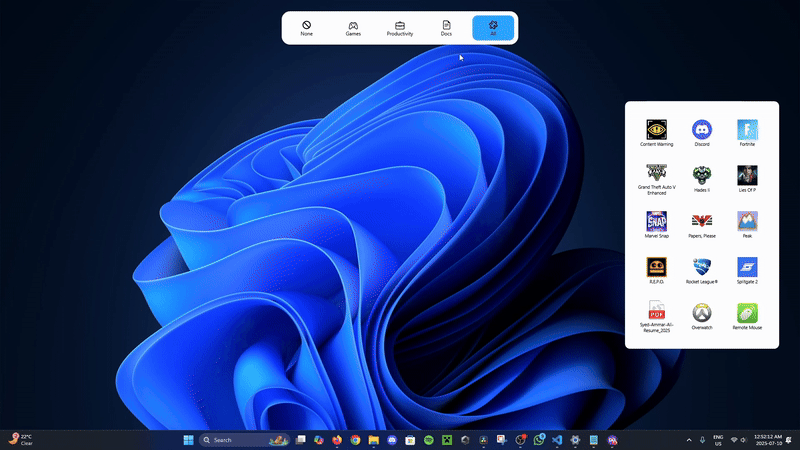The width and height of the screenshot is (800, 450).
Task: Launch Rocket League from the panel
Action: (x=701, y=268)
